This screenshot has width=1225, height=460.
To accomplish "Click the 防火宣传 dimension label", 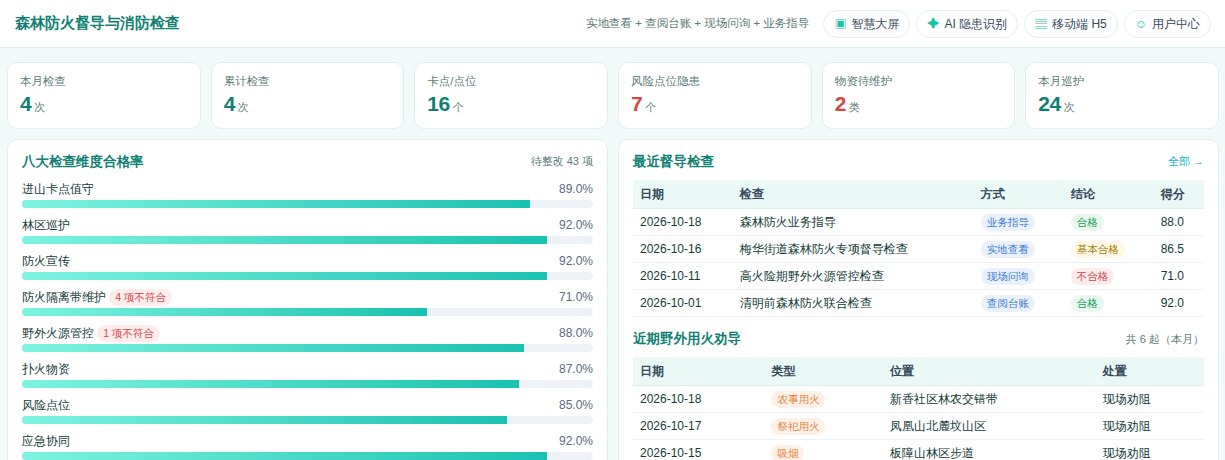I will 46,261.
